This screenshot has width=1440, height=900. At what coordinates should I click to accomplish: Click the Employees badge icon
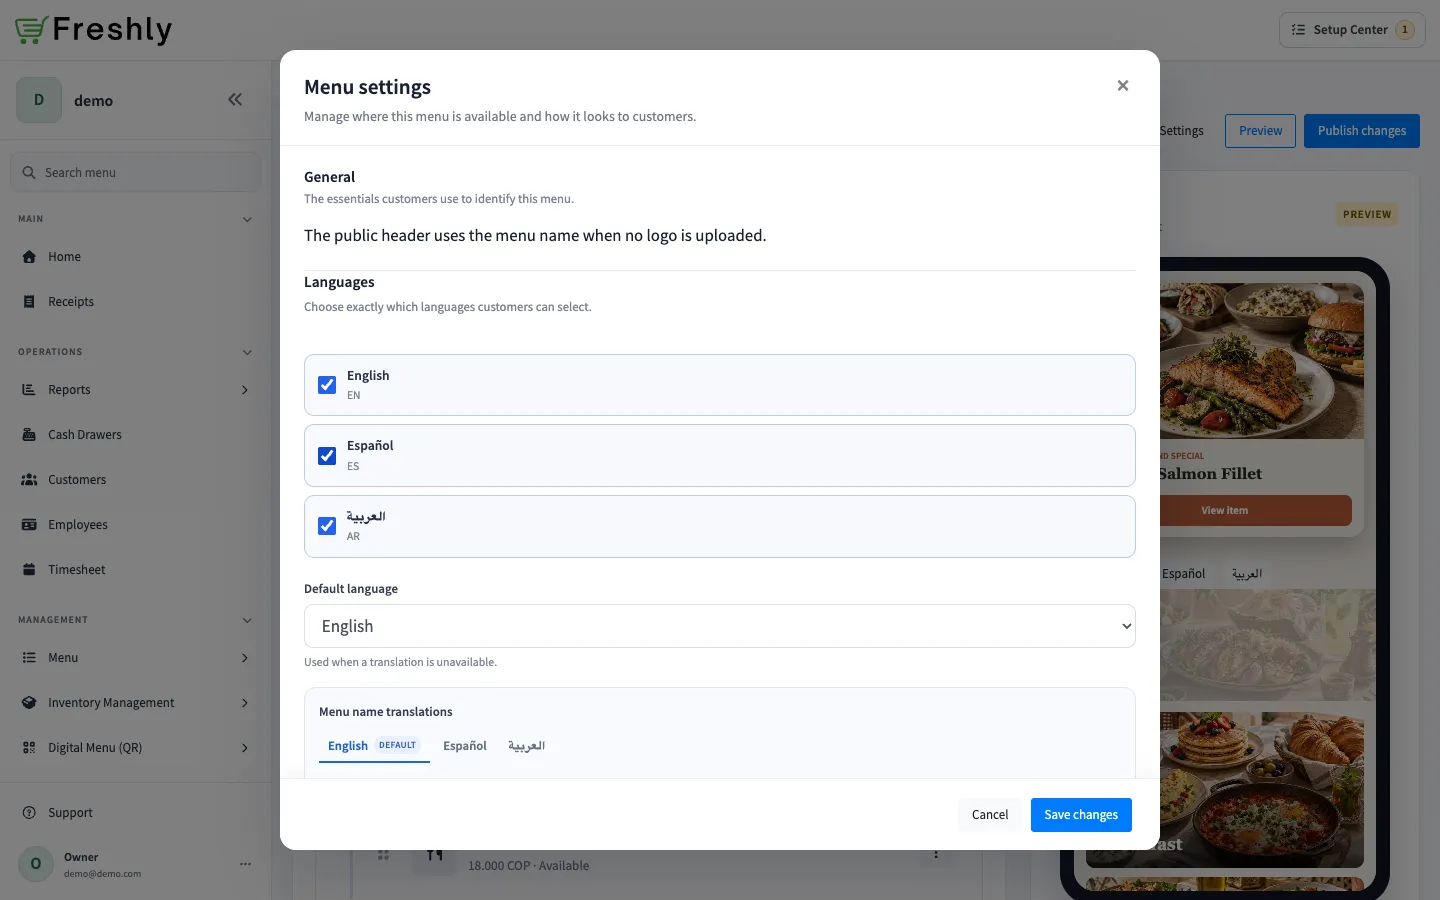point(29,525)
